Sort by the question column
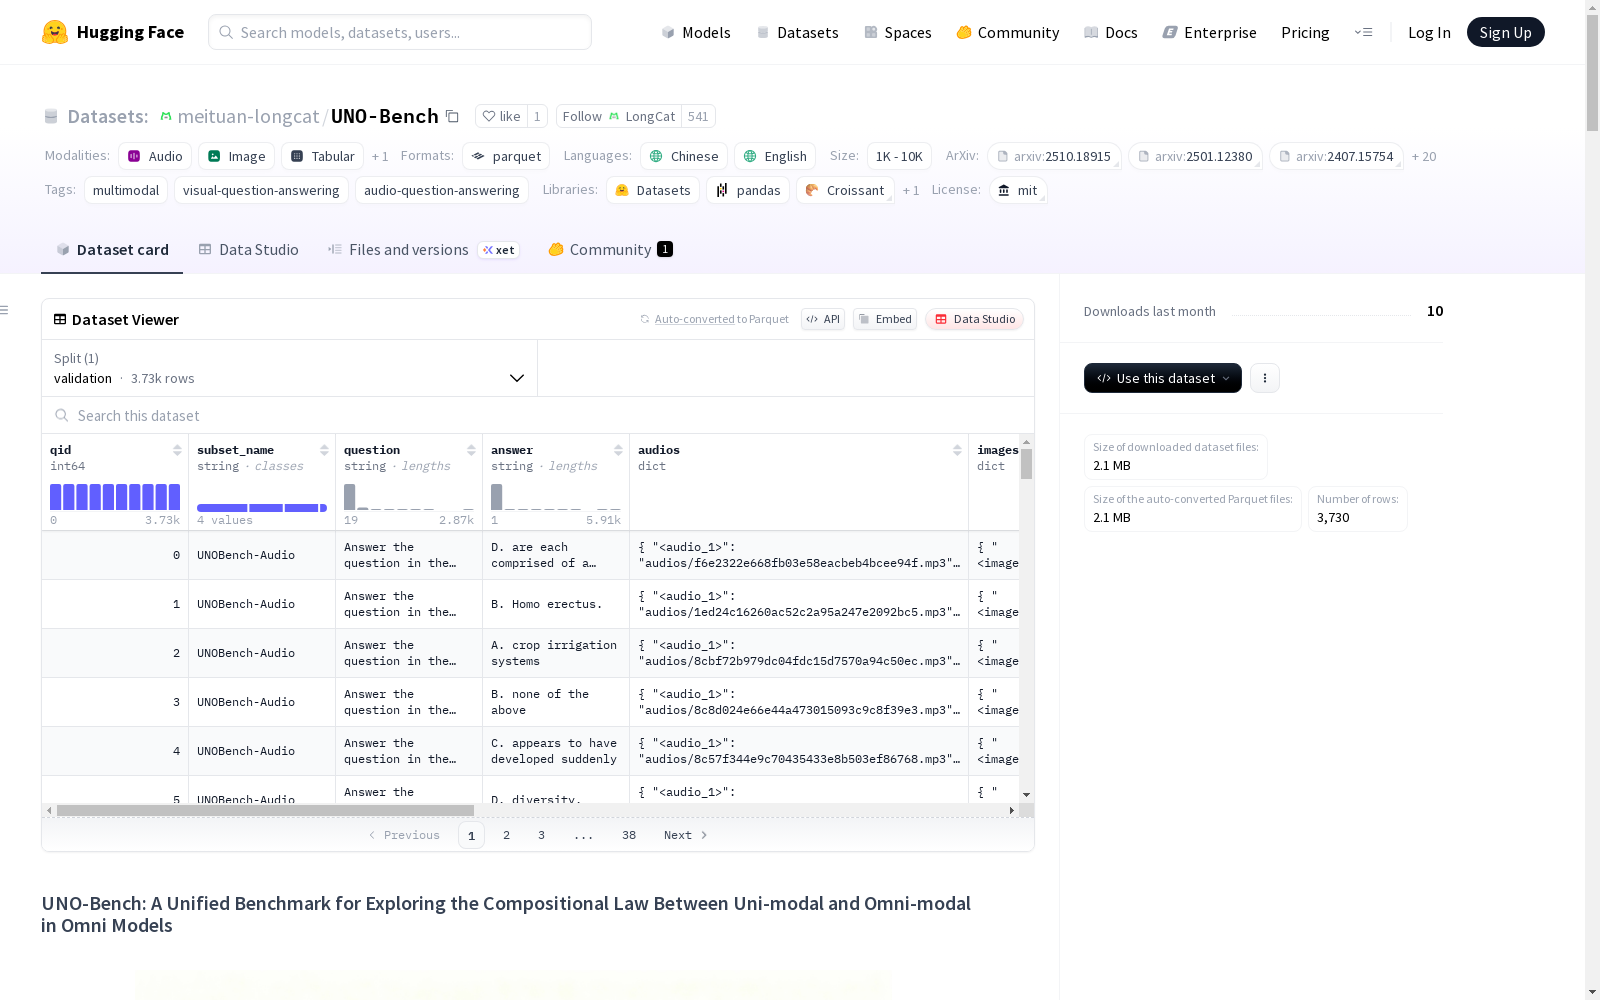 (x=471, y=450)
